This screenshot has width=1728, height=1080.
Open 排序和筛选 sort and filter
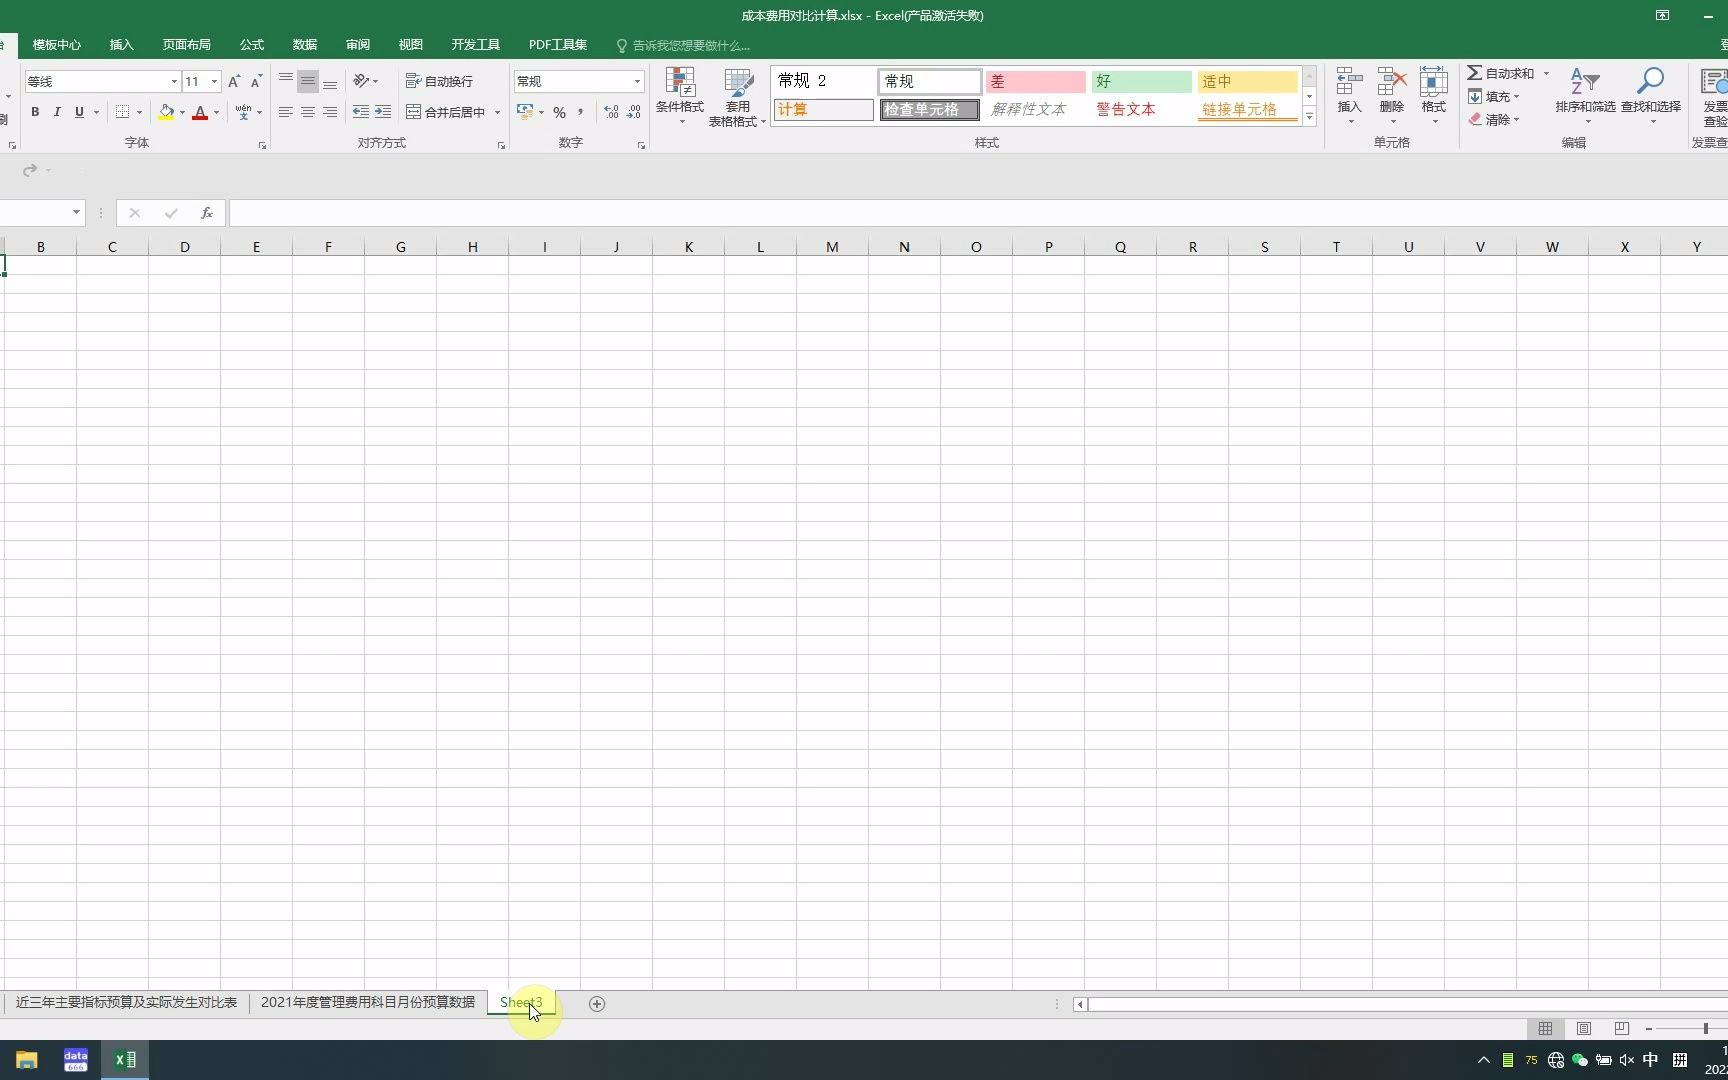coord(1585,96)
